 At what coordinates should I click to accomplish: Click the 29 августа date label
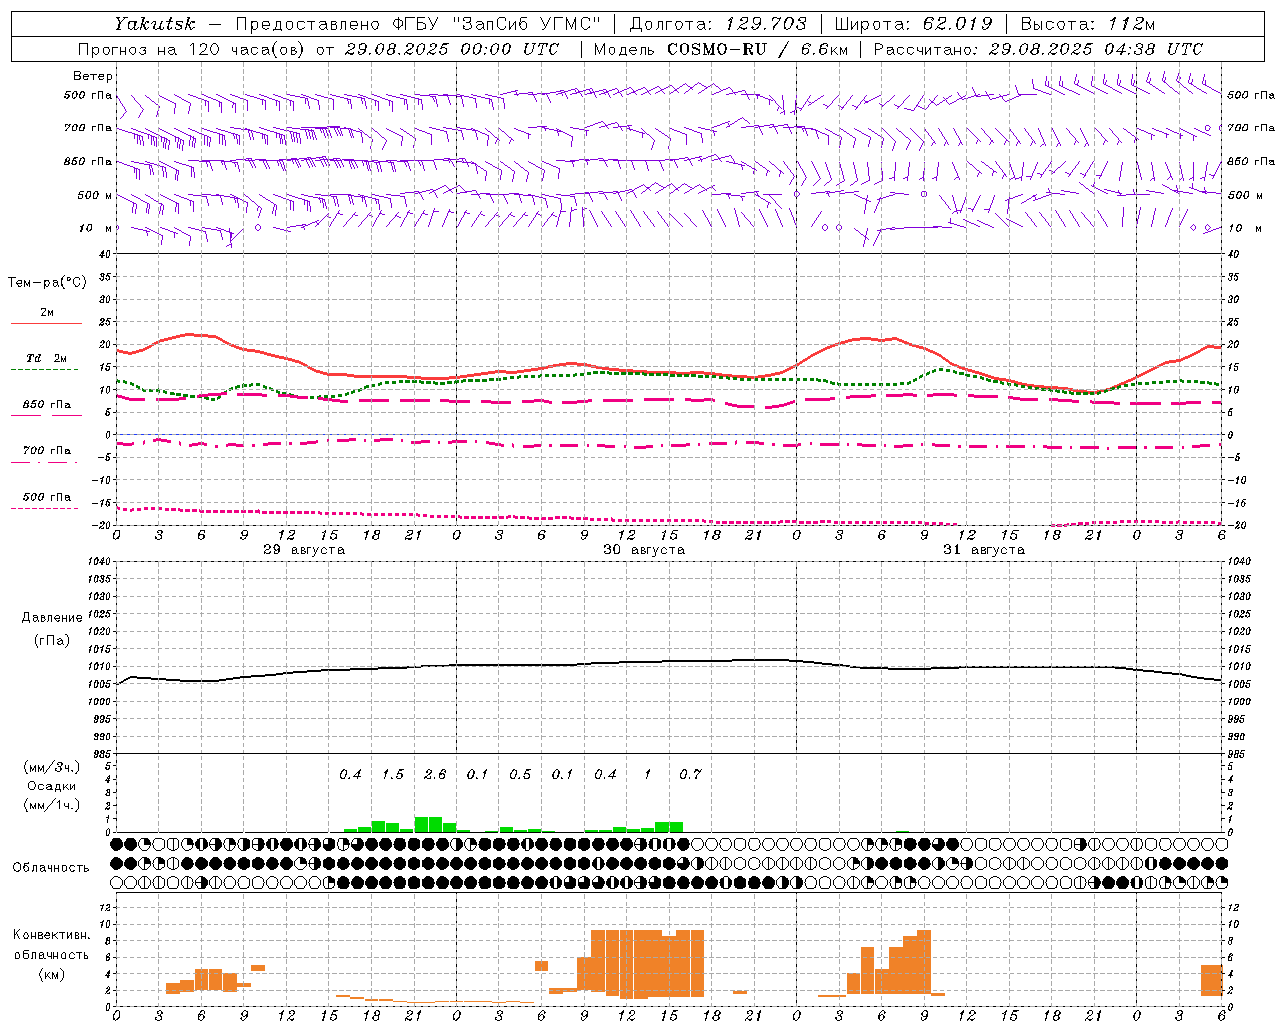point(304,550)
